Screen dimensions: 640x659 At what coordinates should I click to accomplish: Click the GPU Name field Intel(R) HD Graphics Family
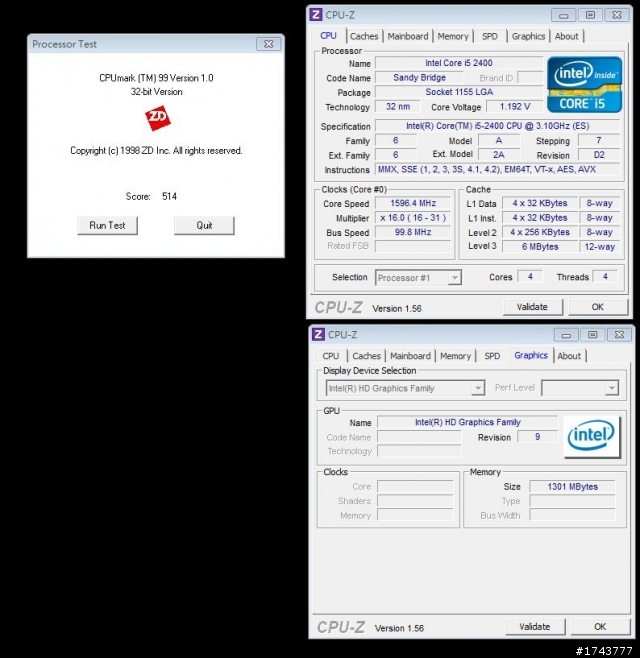[468, 422]
